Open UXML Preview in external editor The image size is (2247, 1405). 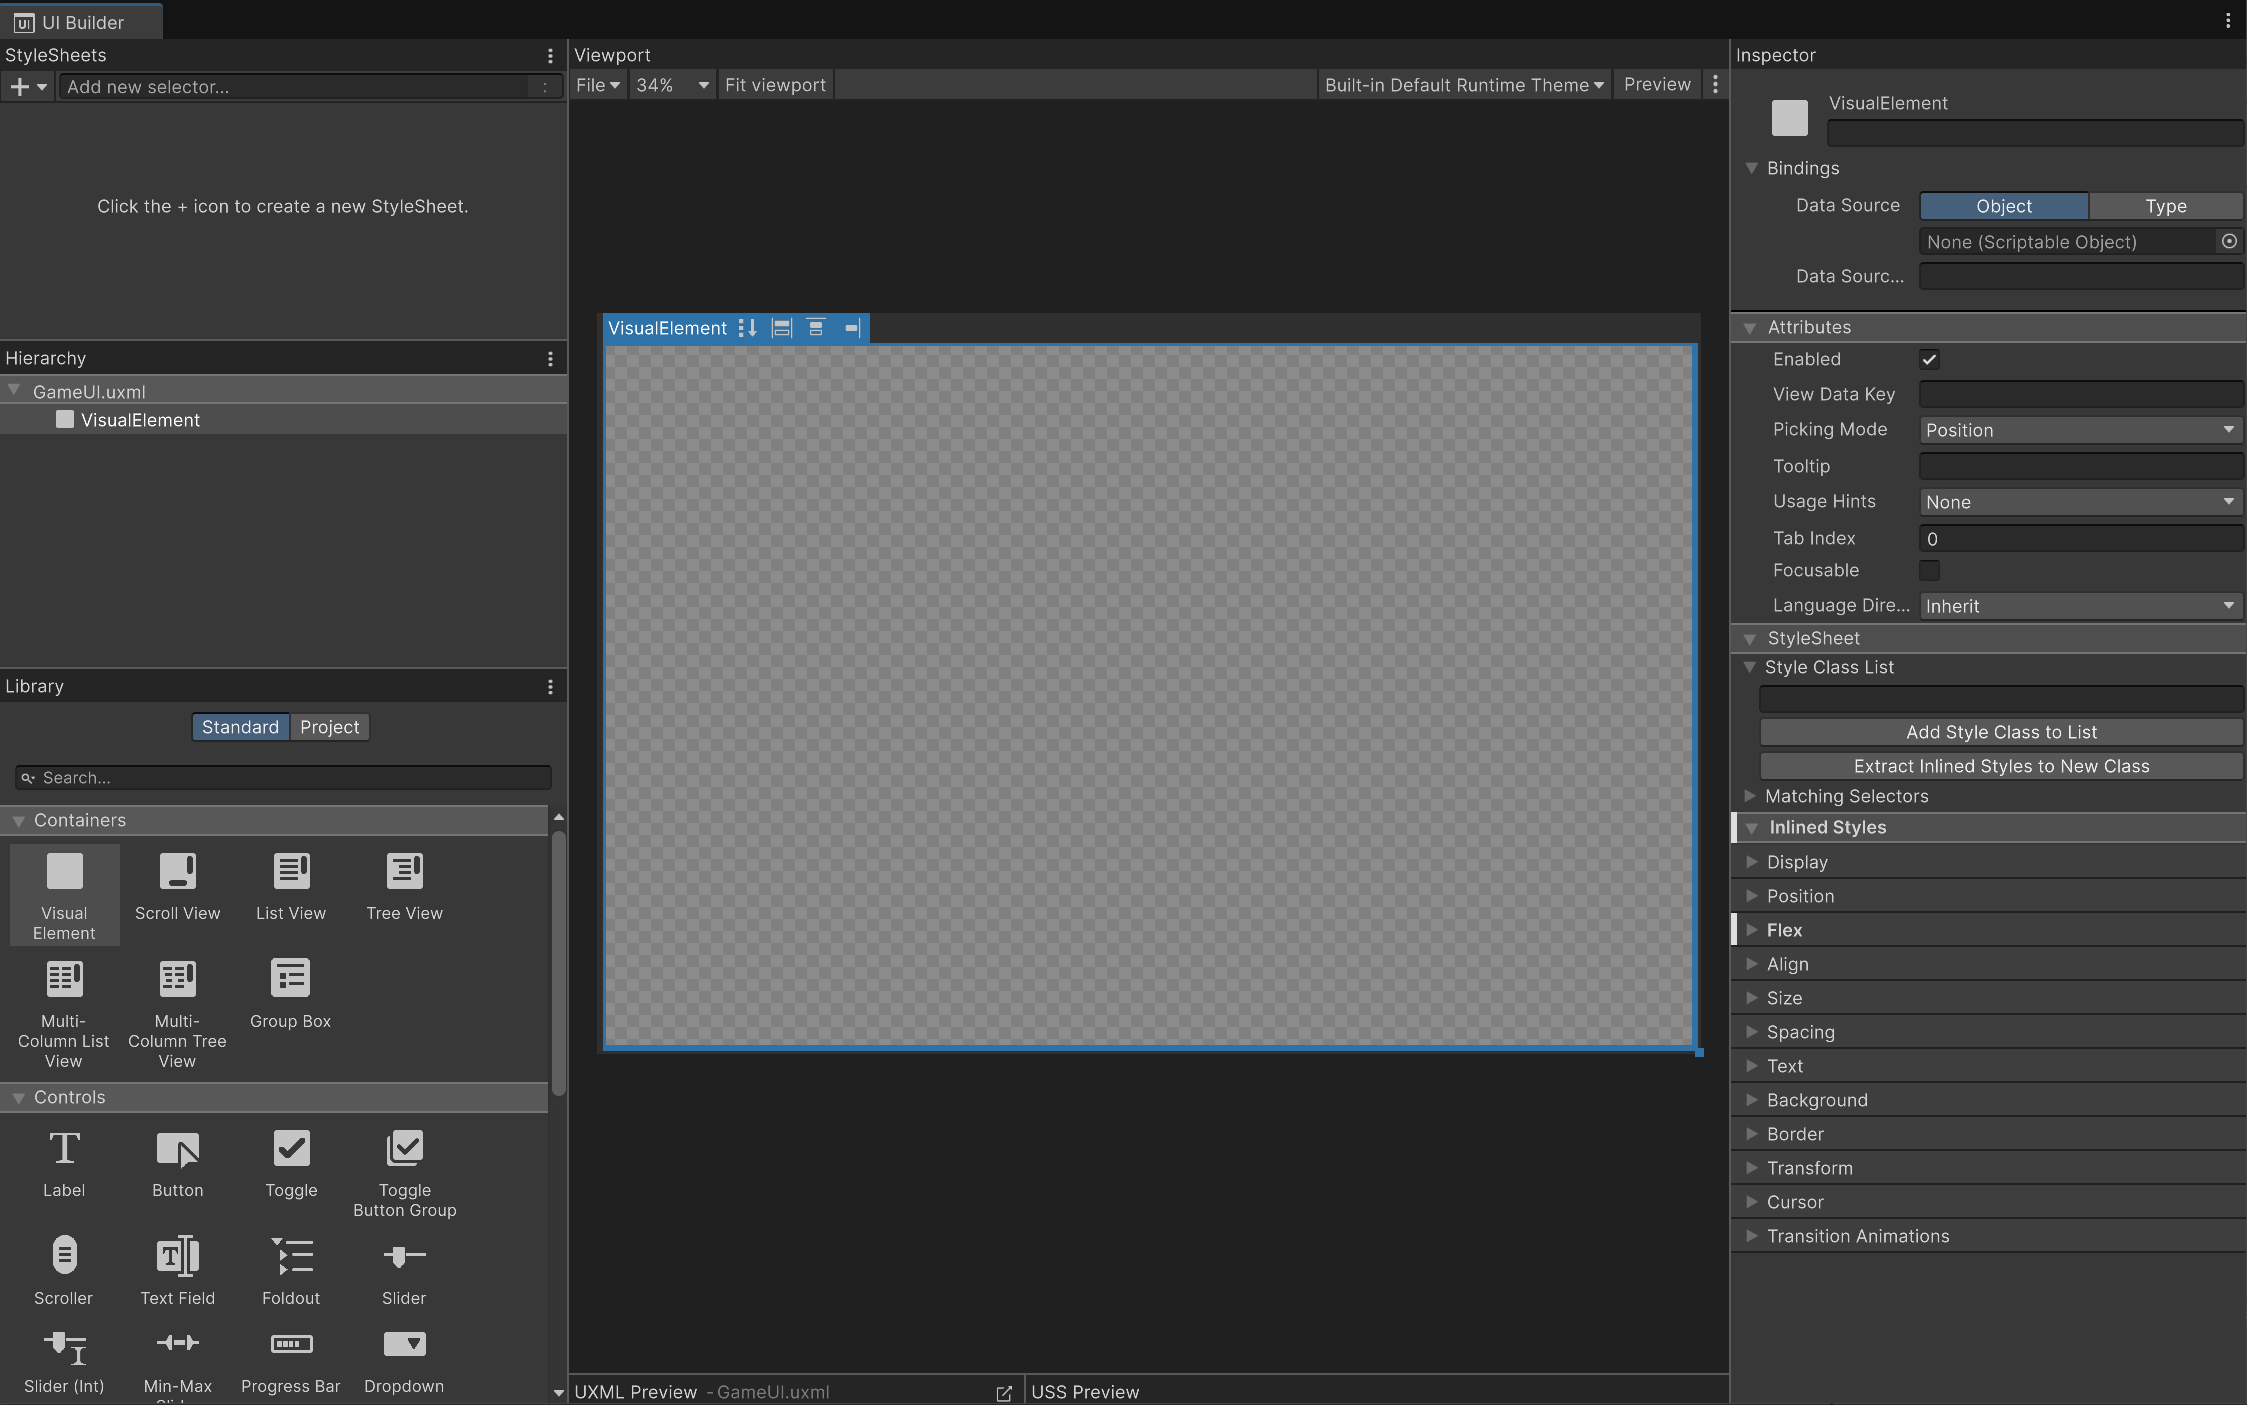tap(1004, 1392)
